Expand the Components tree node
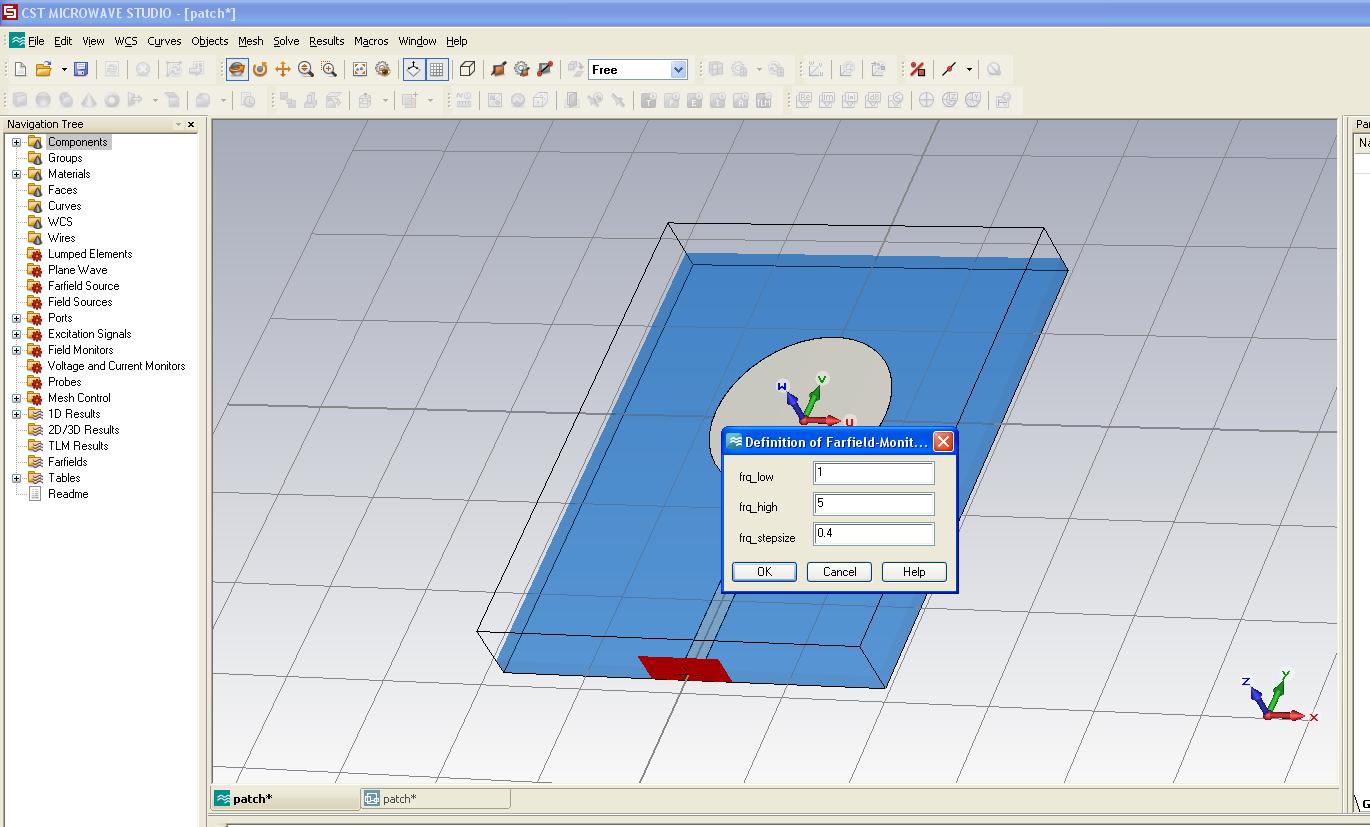The width and height of the screenshot is (1370, 827). point(16,142)
